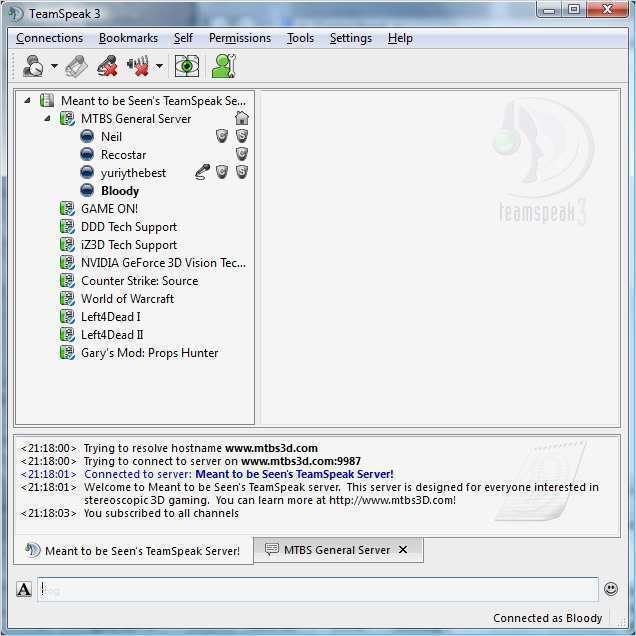Image resolution: width=636 pixels, height=636 pixels.
Task: Click 'You subscribed to all channels' log line
Action: (x=161, y=513)
